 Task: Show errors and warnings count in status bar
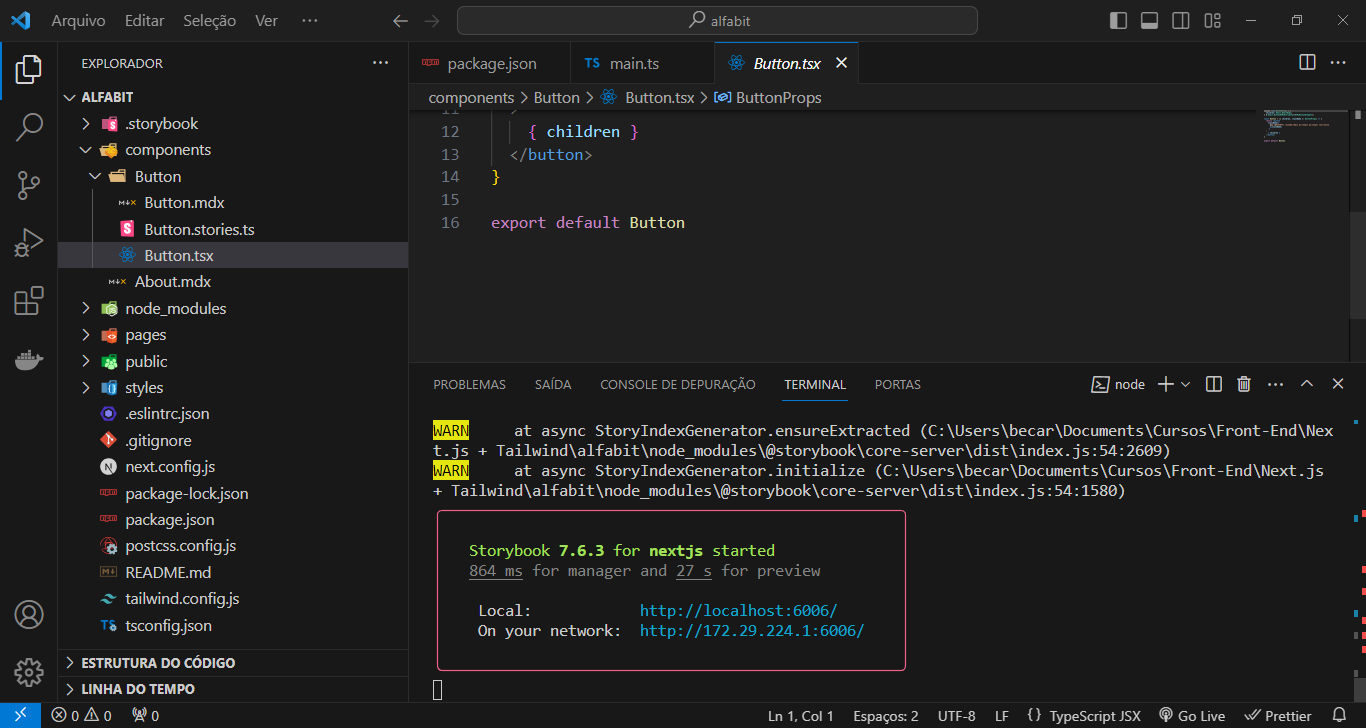[x=82, y=715]
